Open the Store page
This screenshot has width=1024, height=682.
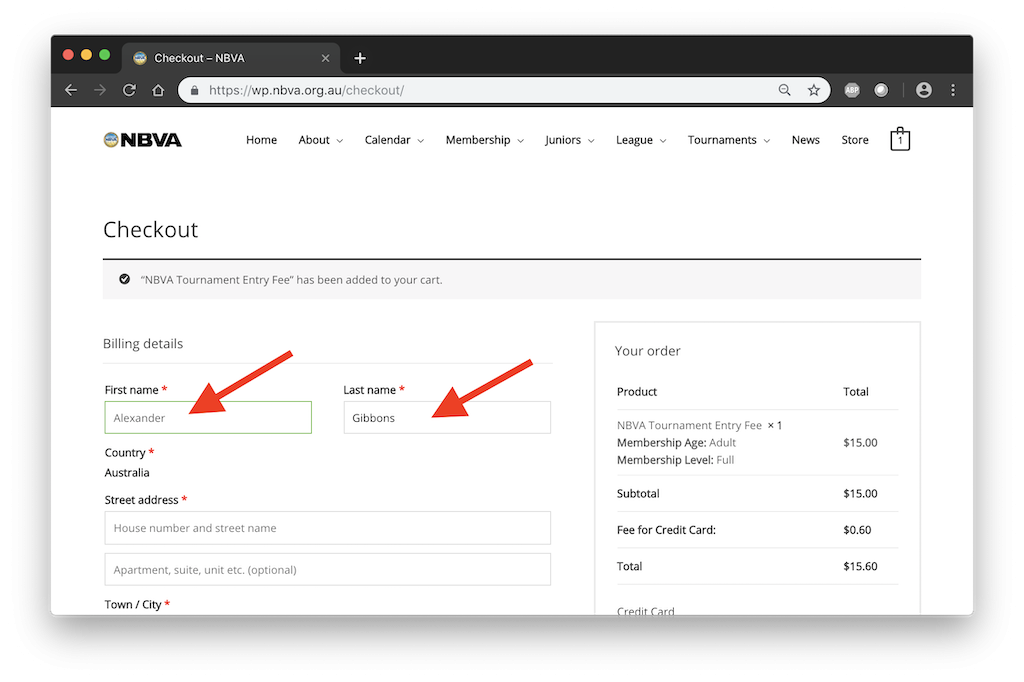855,140
